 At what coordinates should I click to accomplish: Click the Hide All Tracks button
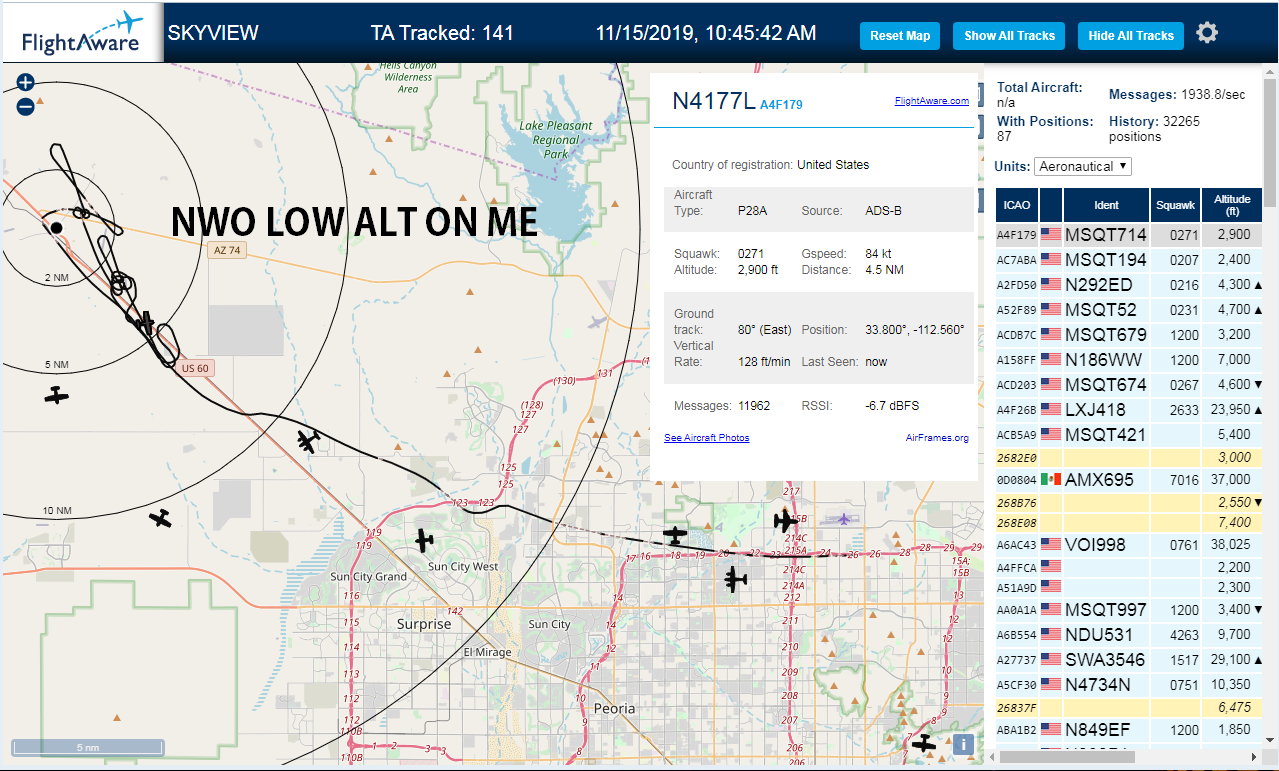coord(1131,36)
